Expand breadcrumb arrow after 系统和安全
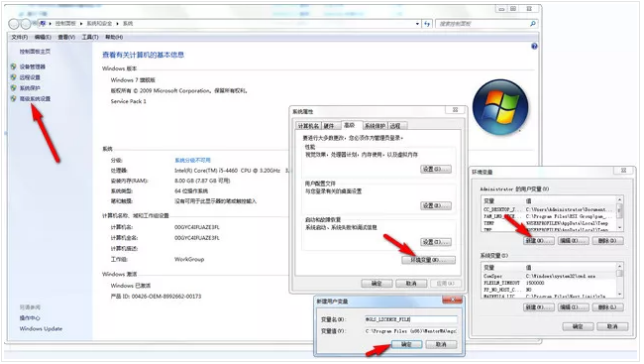 pyautogui.click(x=117, y=24)
